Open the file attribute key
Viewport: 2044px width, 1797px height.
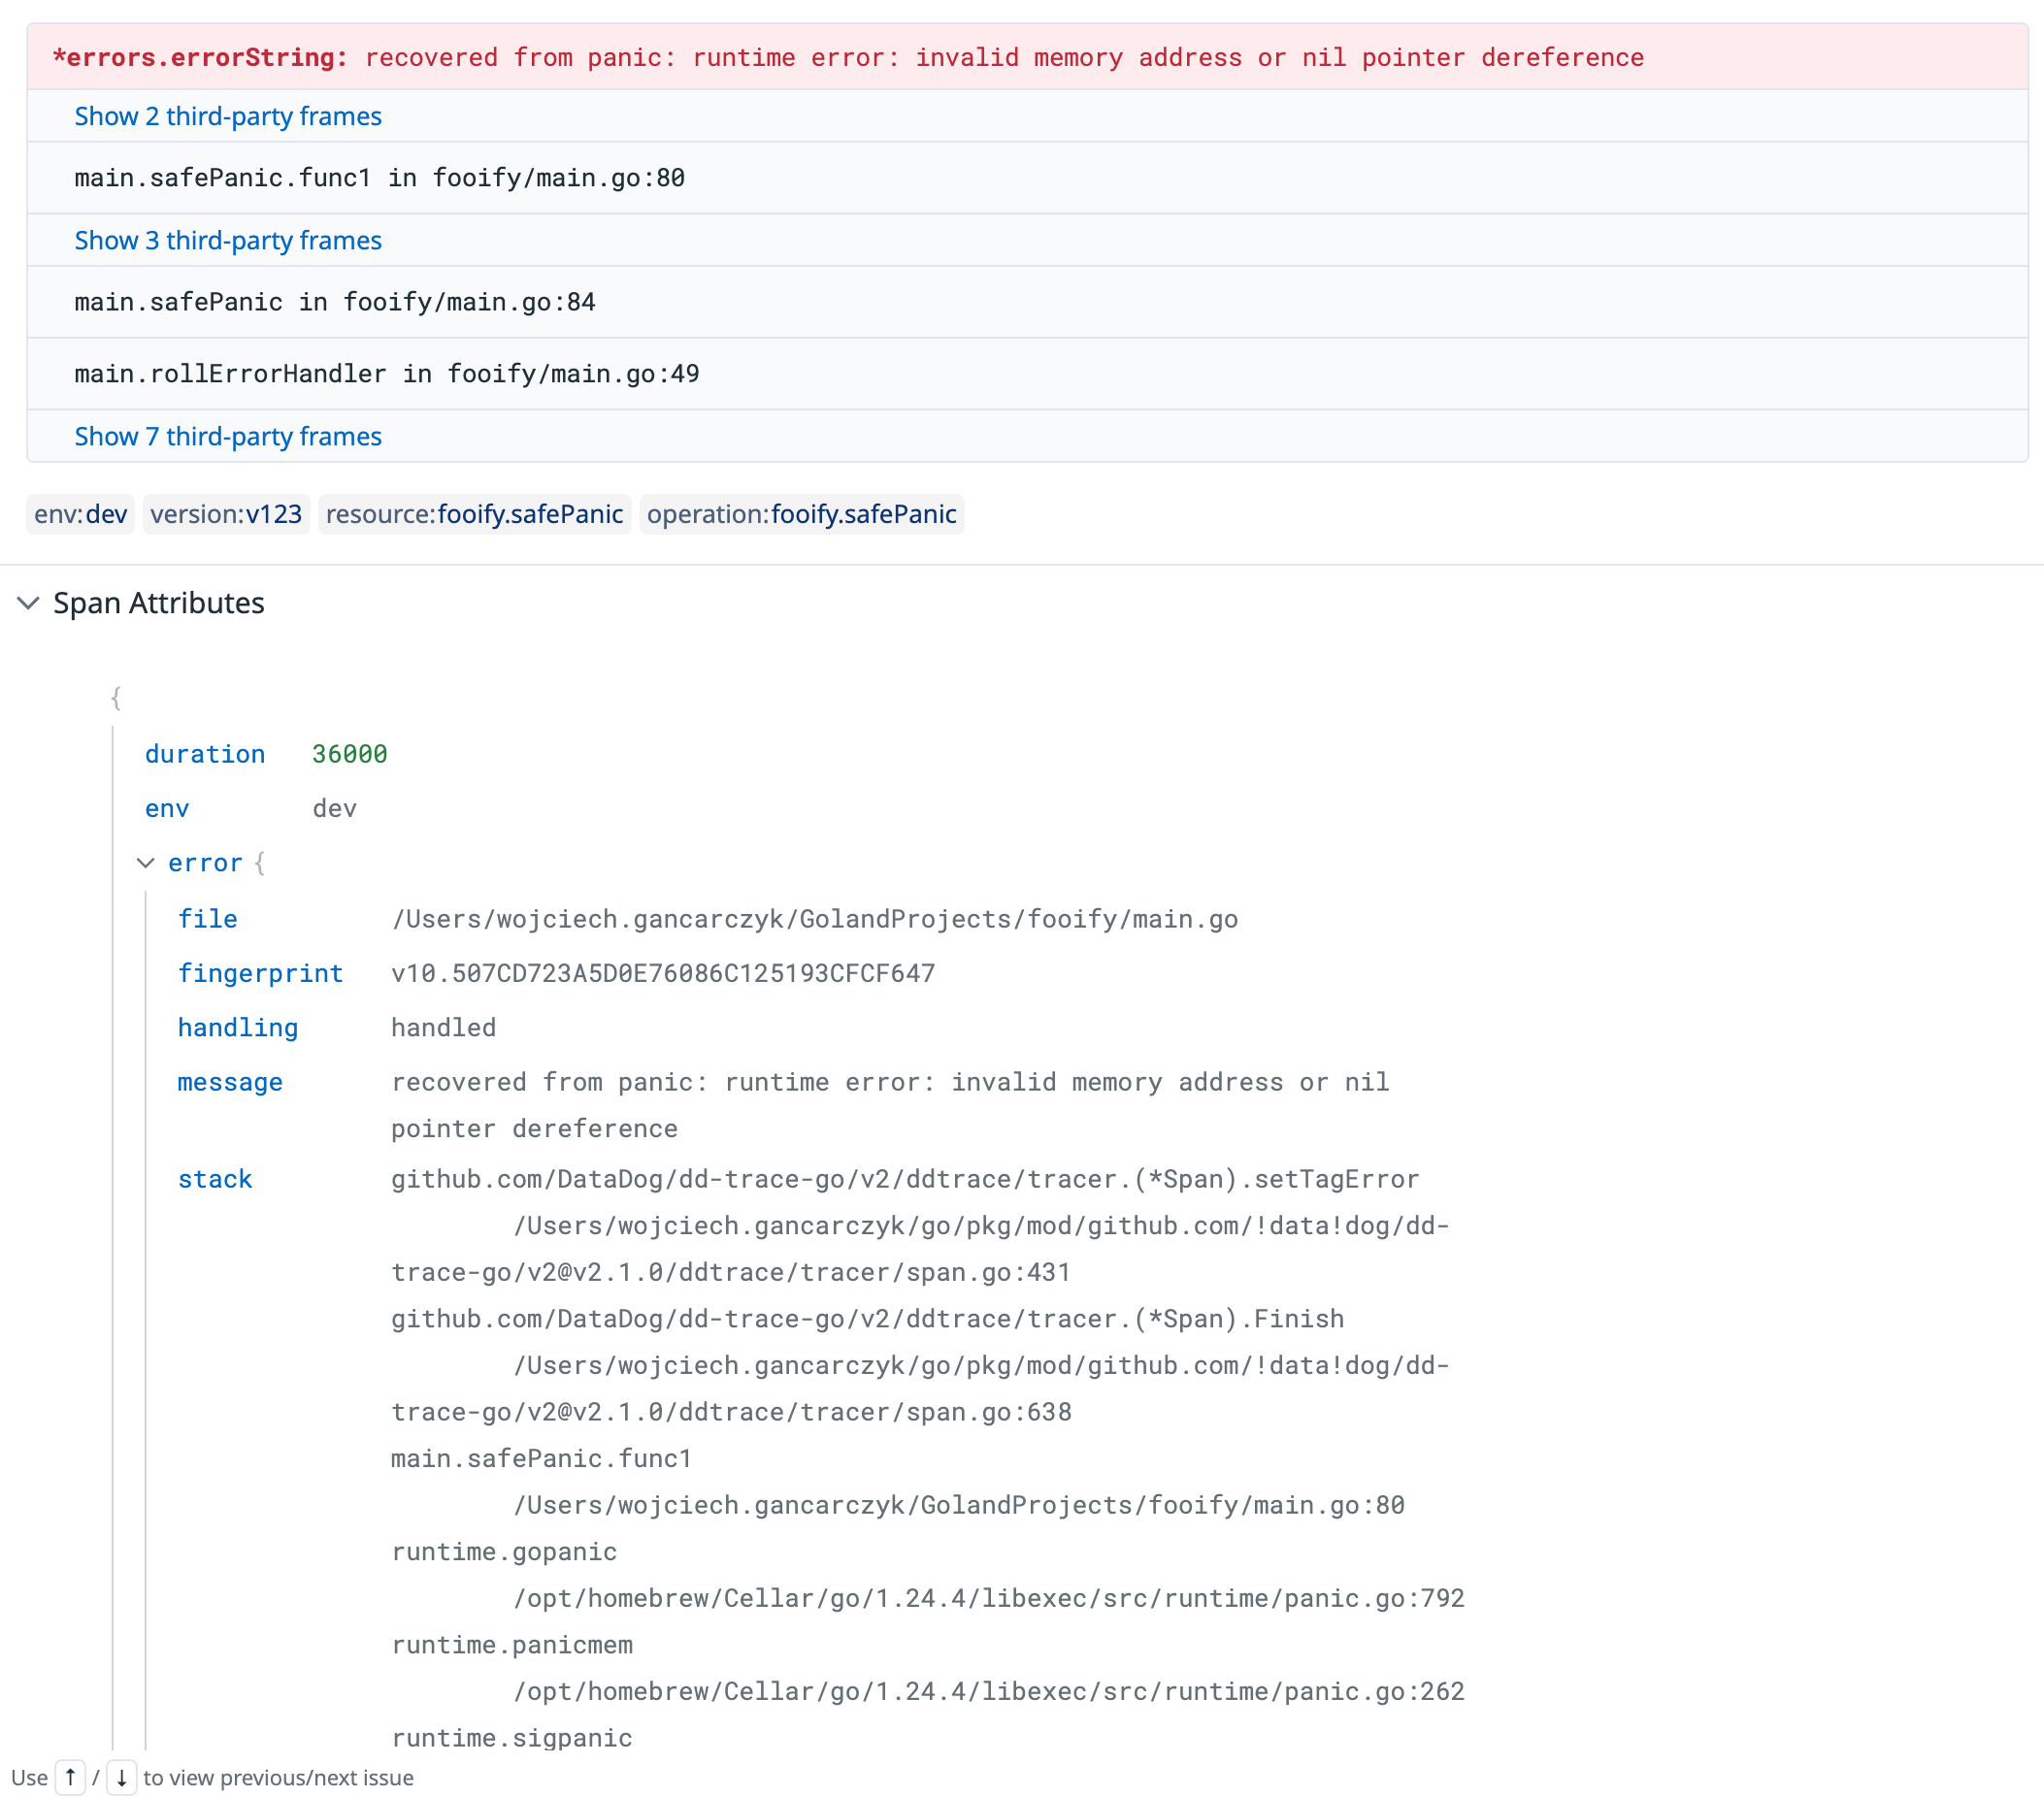click(208, 919)
